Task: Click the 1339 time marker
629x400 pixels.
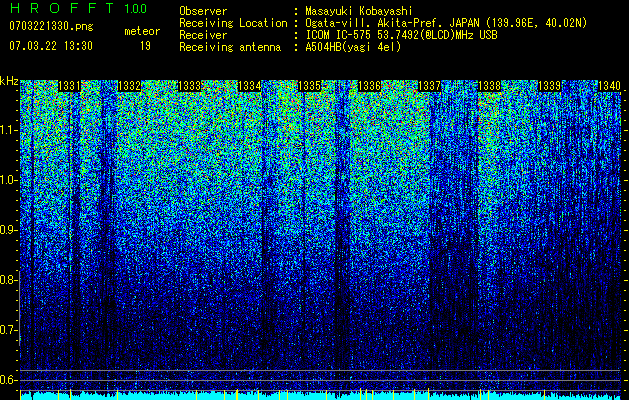Action: coord(549,86)
